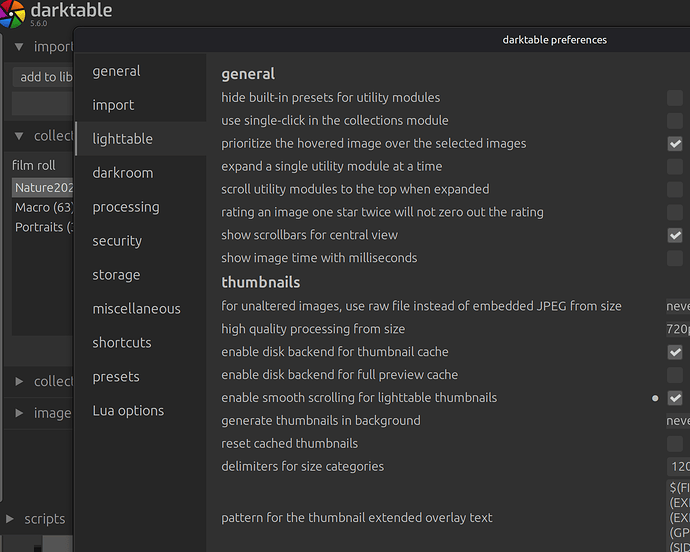Click the darktable logo icon
Image resolution: width=690 pixels, height=552 pixels.
12,14
